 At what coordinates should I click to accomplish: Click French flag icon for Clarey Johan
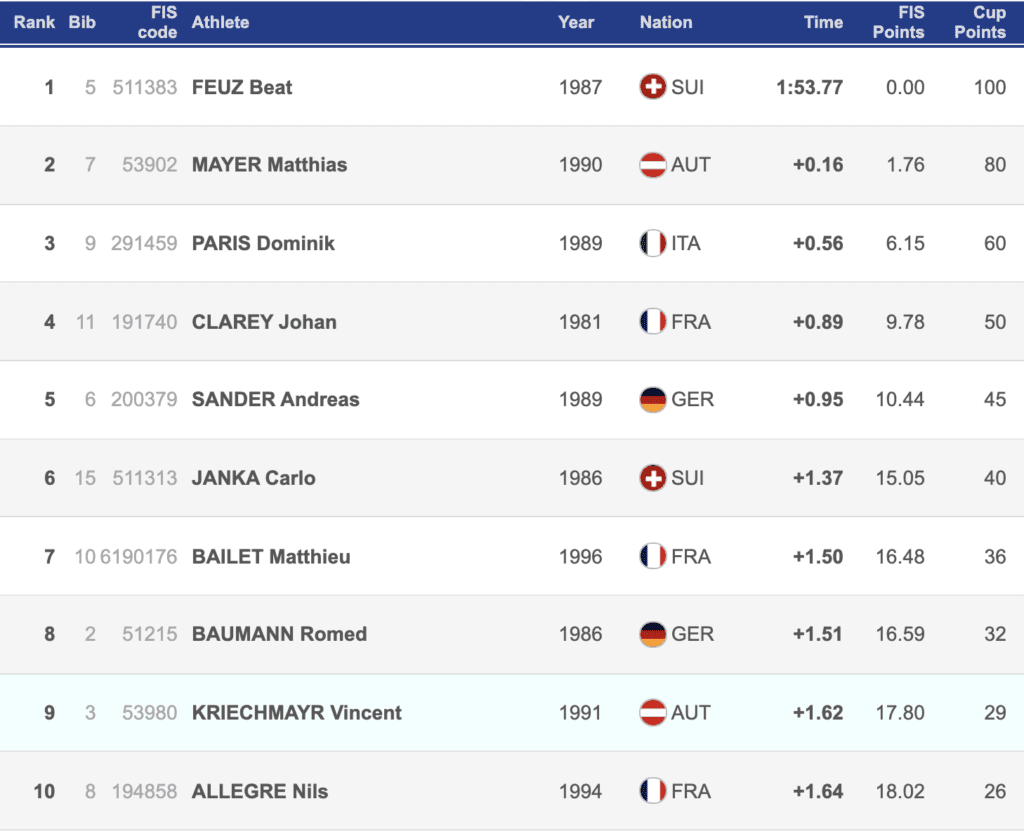click(652, 321)
